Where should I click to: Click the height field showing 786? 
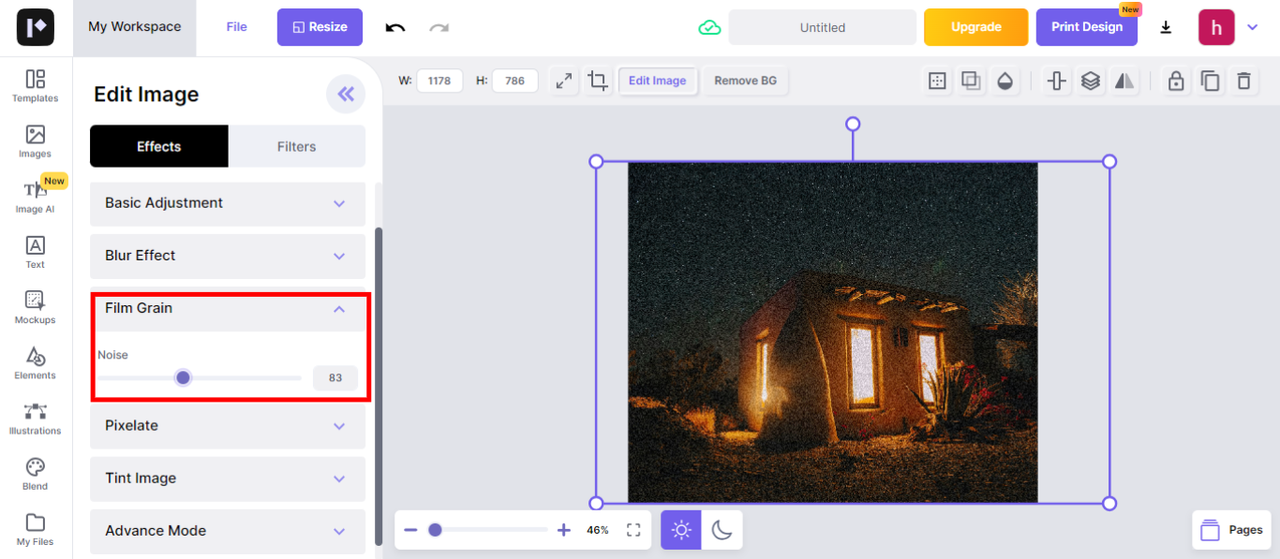(x=515, y=81)
